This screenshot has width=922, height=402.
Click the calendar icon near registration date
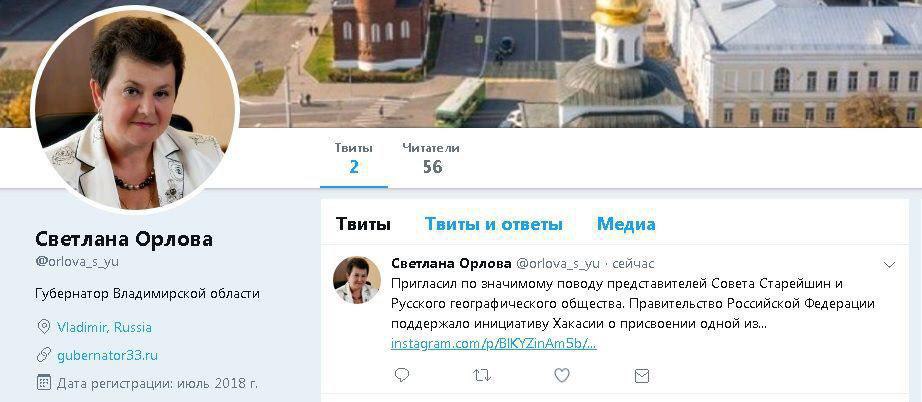pyautogui.click(x=44, y=383)
